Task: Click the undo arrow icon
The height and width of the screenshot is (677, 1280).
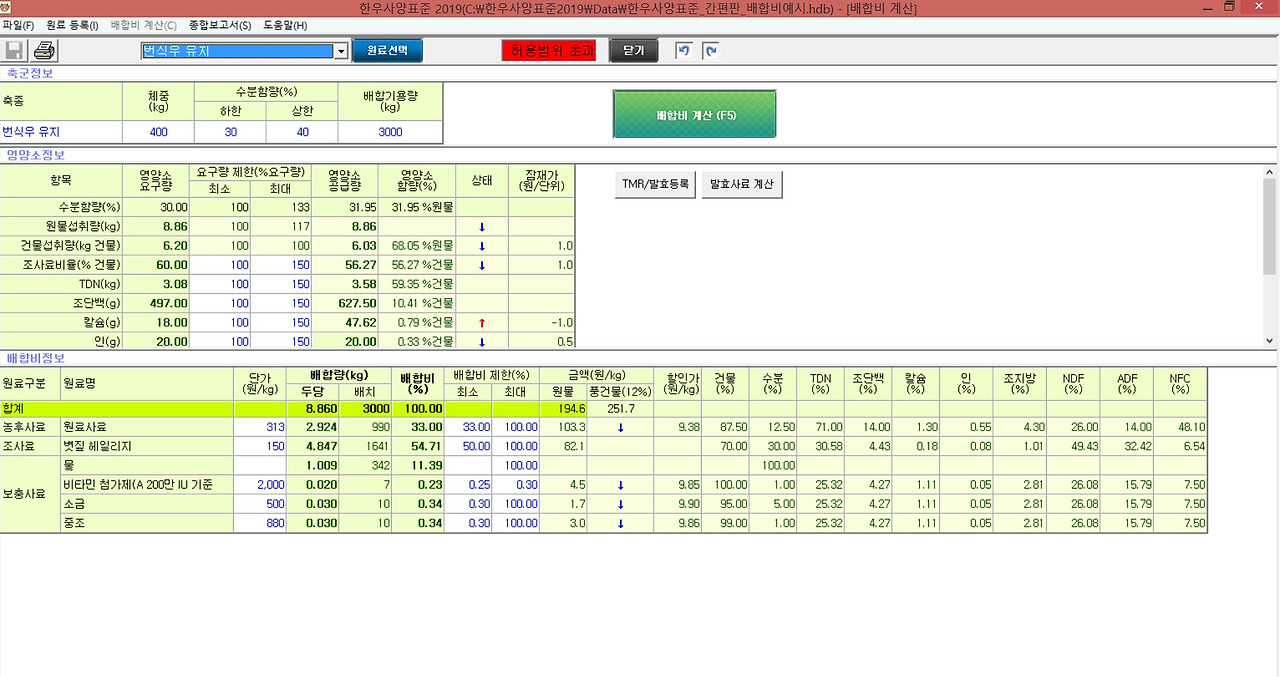Action: pos(683,51)
